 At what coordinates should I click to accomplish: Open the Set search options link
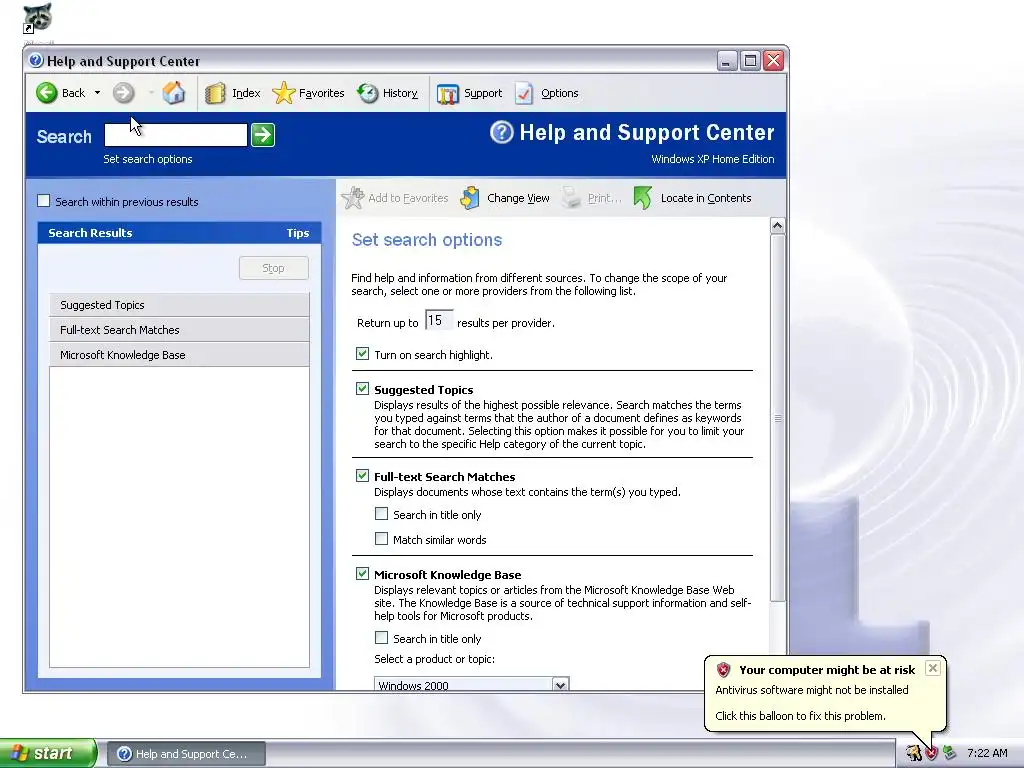(x=148, y=159)
